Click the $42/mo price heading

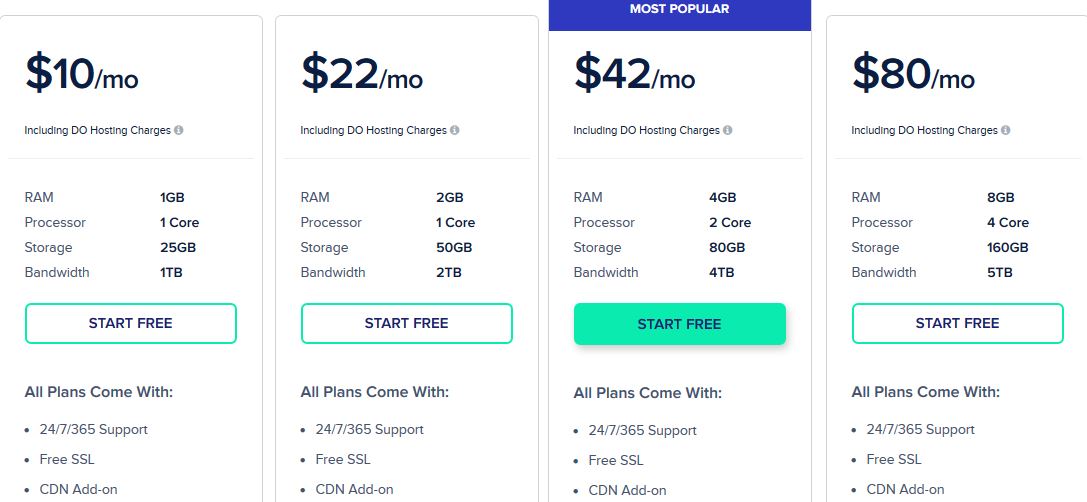635,73
